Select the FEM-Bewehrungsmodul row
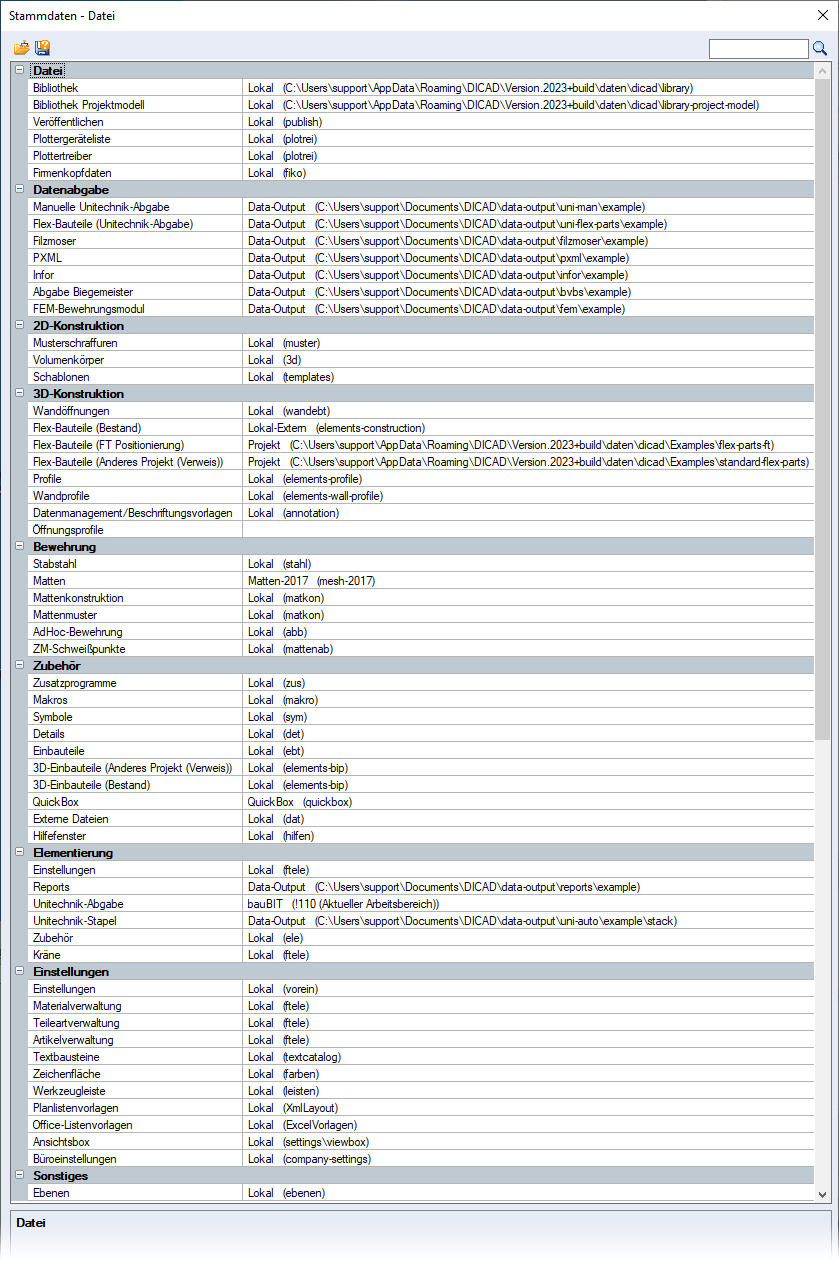 pos(421,309)
